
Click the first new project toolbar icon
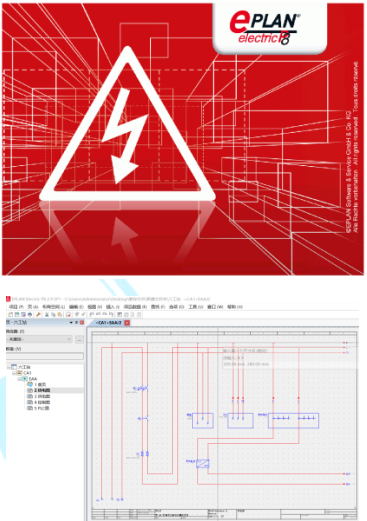pos(10,314)
